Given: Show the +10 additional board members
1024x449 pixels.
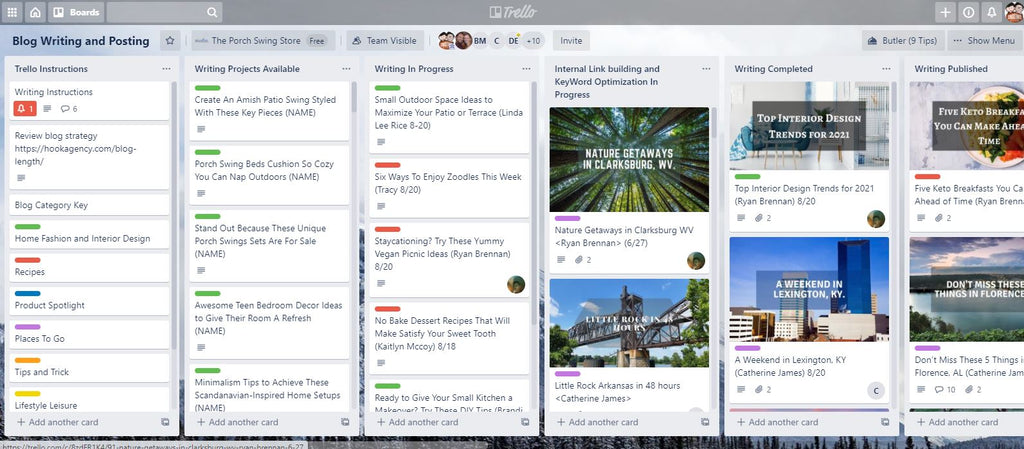Looking at the screenshot, I should click(534, 41).
